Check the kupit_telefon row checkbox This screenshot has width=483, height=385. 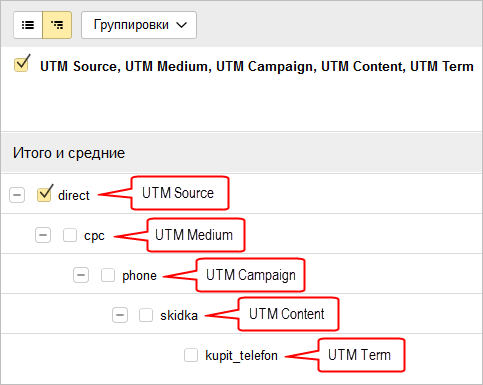(191, 355)
